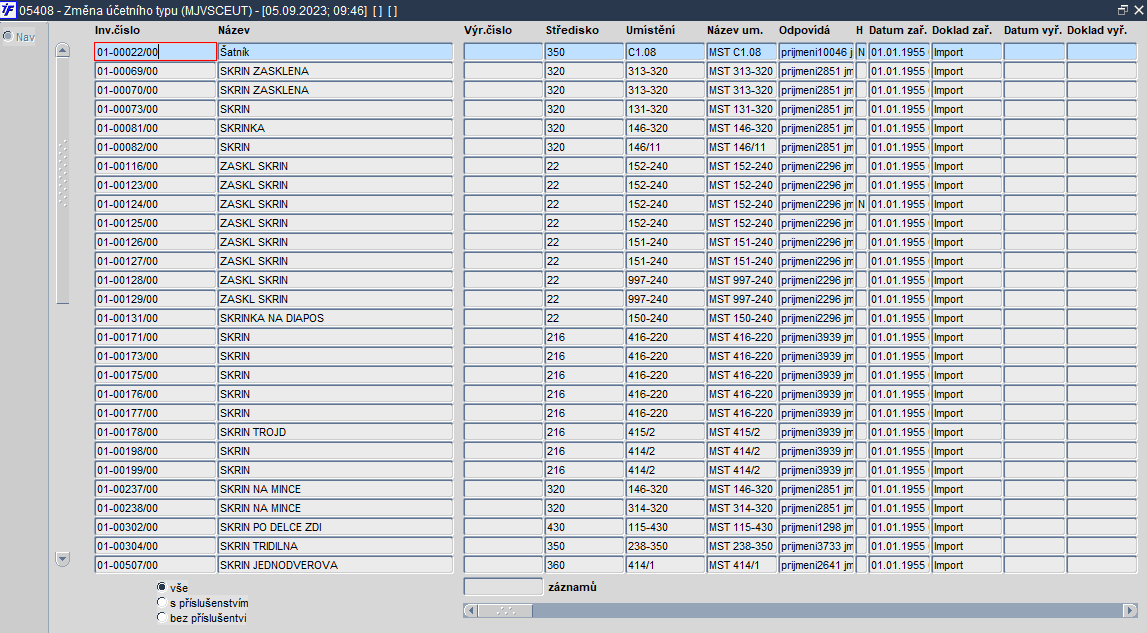Choose 's příslušenstvím' filter option

[x=162, y=602]
